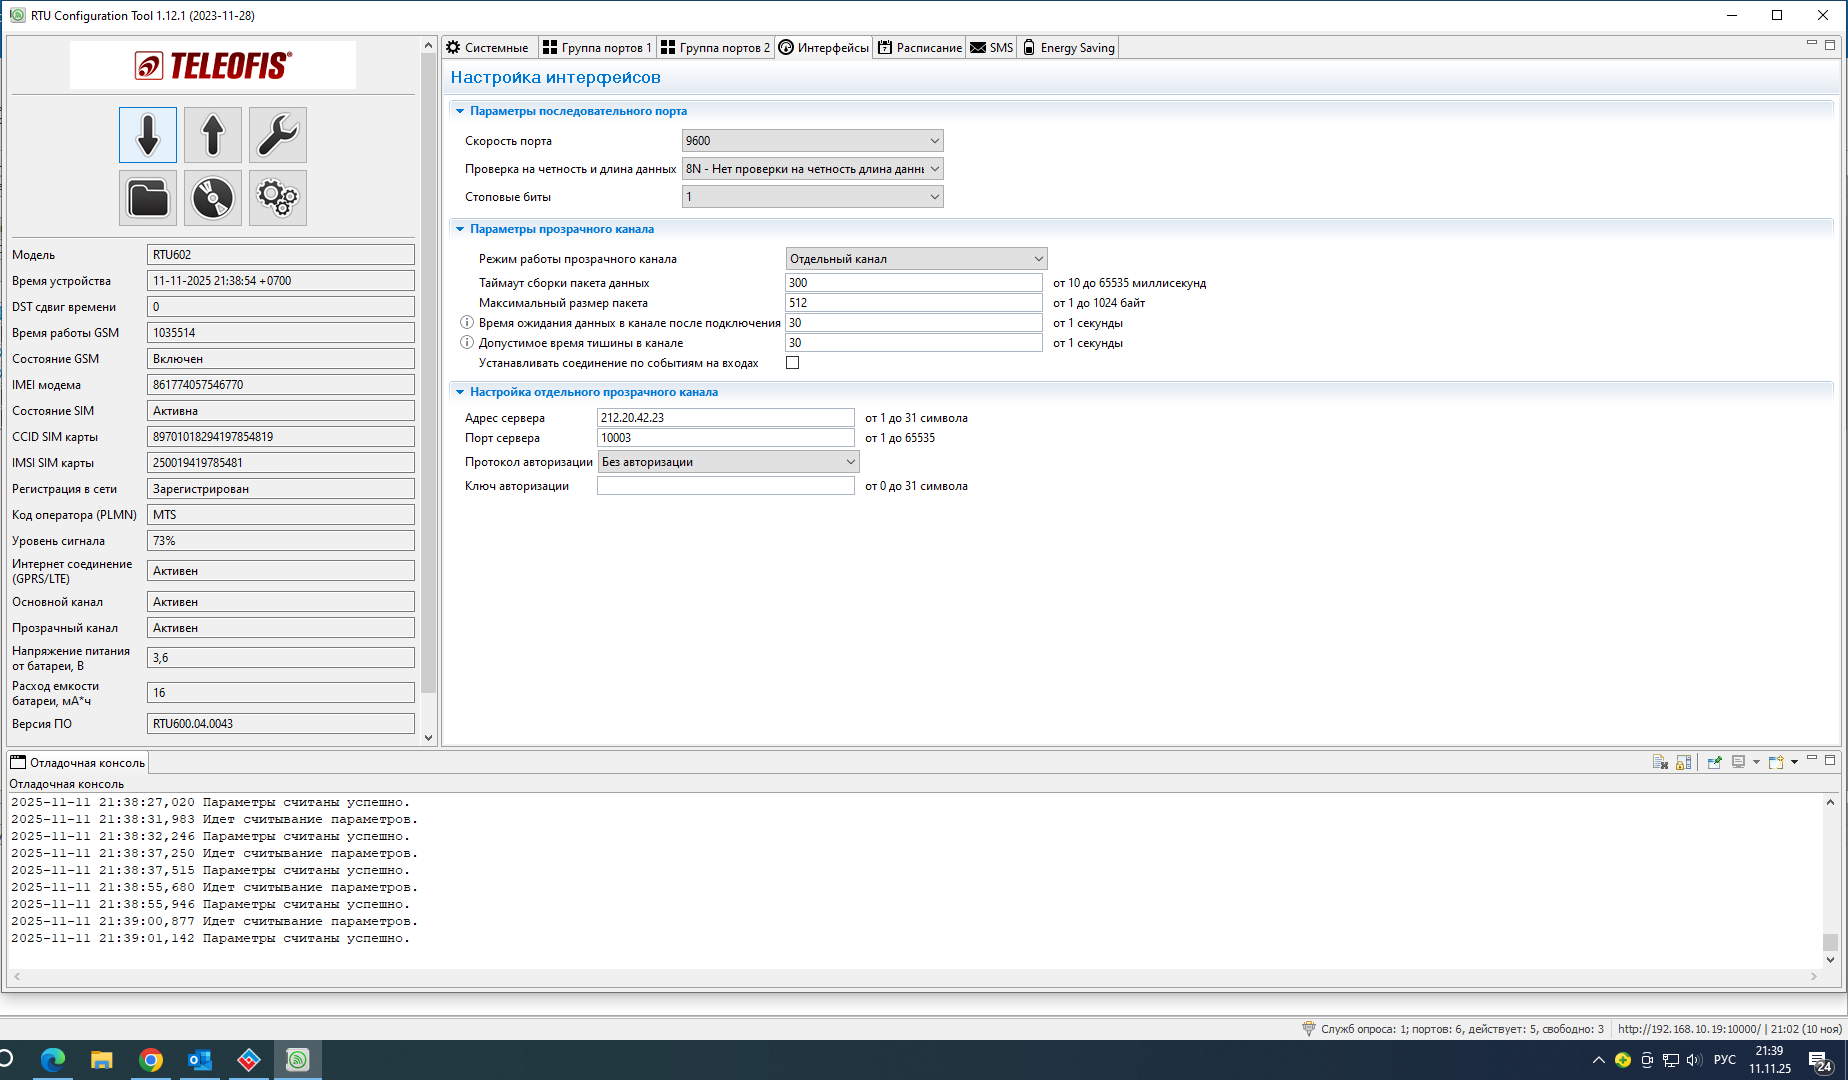Switch to the Системные tab
The image size is (1848, 1082).
tap(488, 48)
